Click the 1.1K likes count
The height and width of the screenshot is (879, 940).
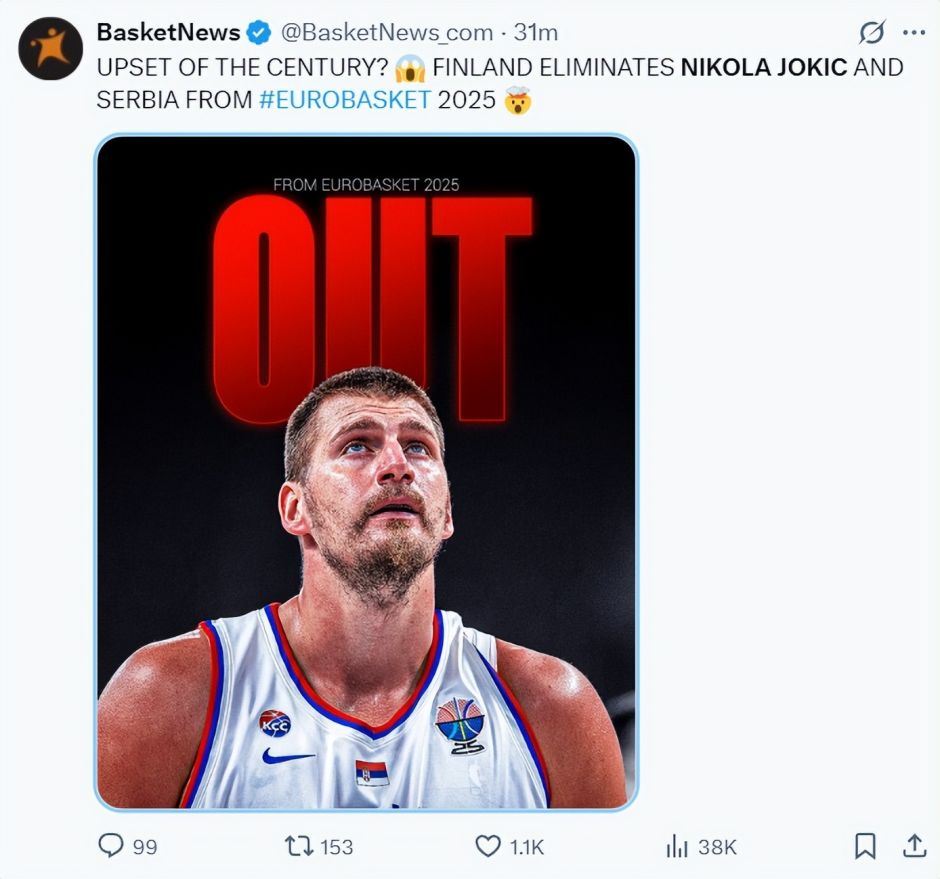coord(526,847)
